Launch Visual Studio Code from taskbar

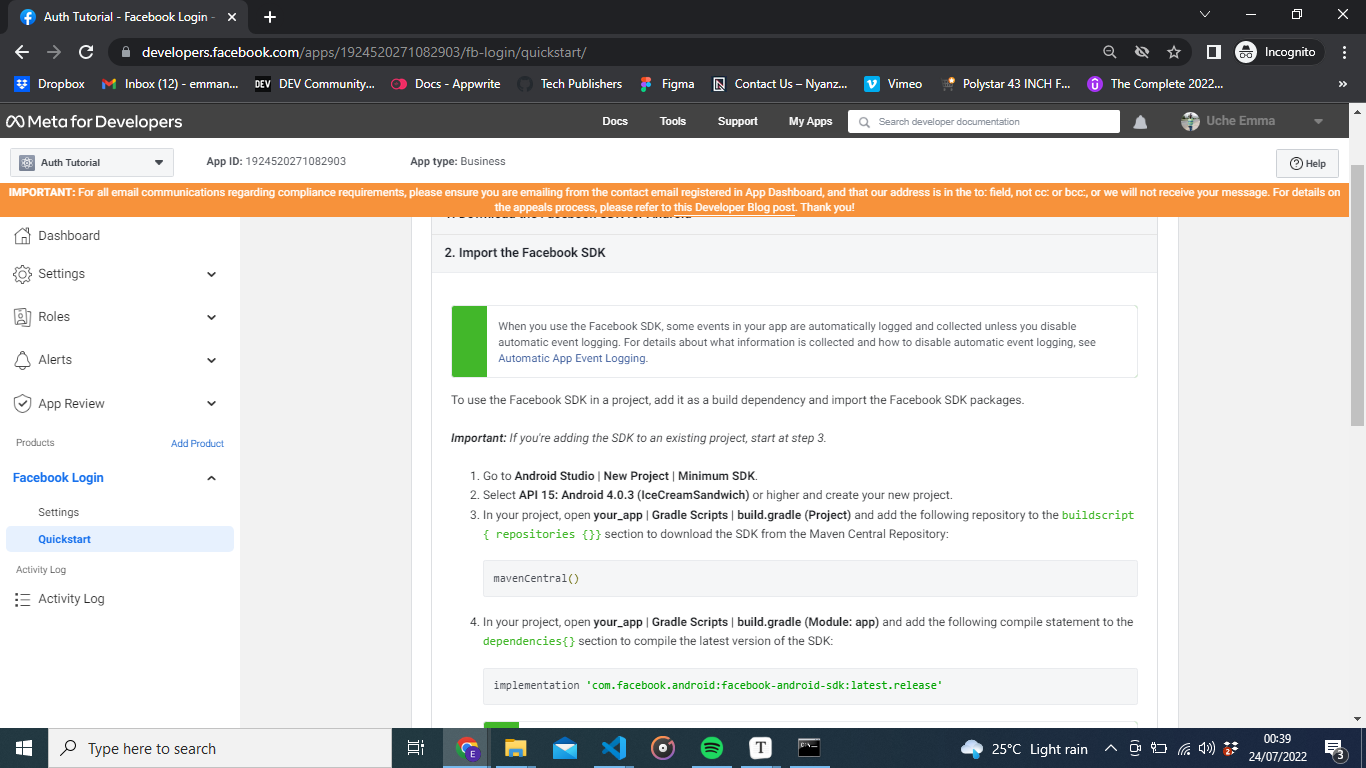(x=614, y=748)
